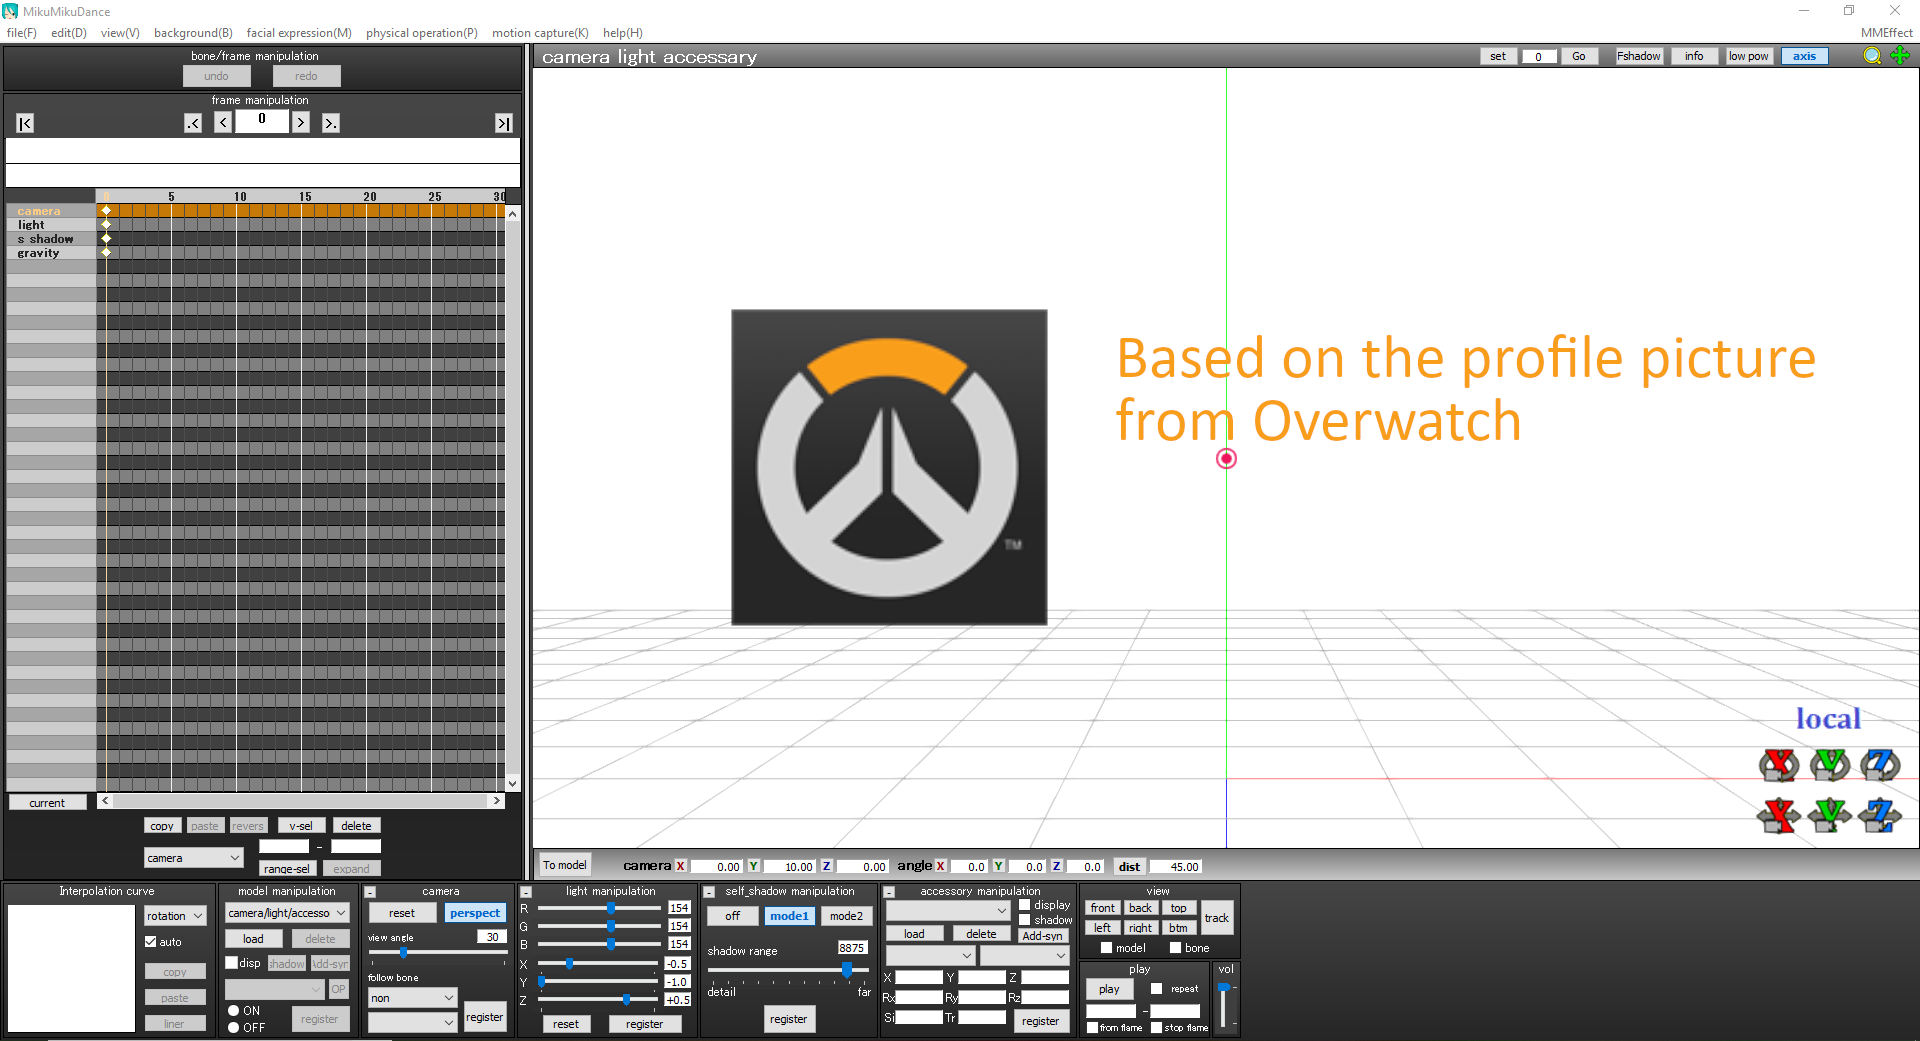Jump to the first frame
1920x1041 pixels.
coord(25,123)
